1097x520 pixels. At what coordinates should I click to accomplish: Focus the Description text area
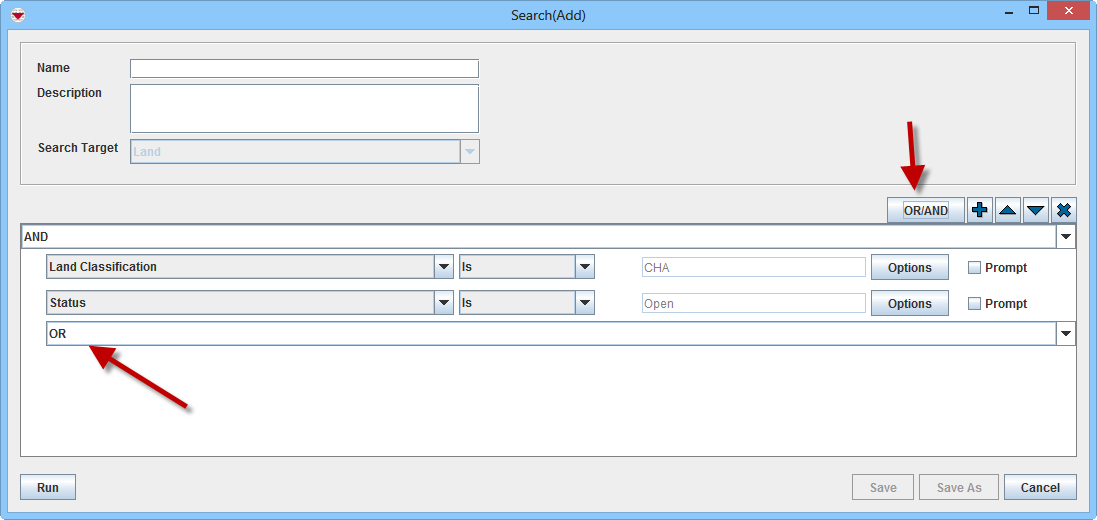[304, 108]
